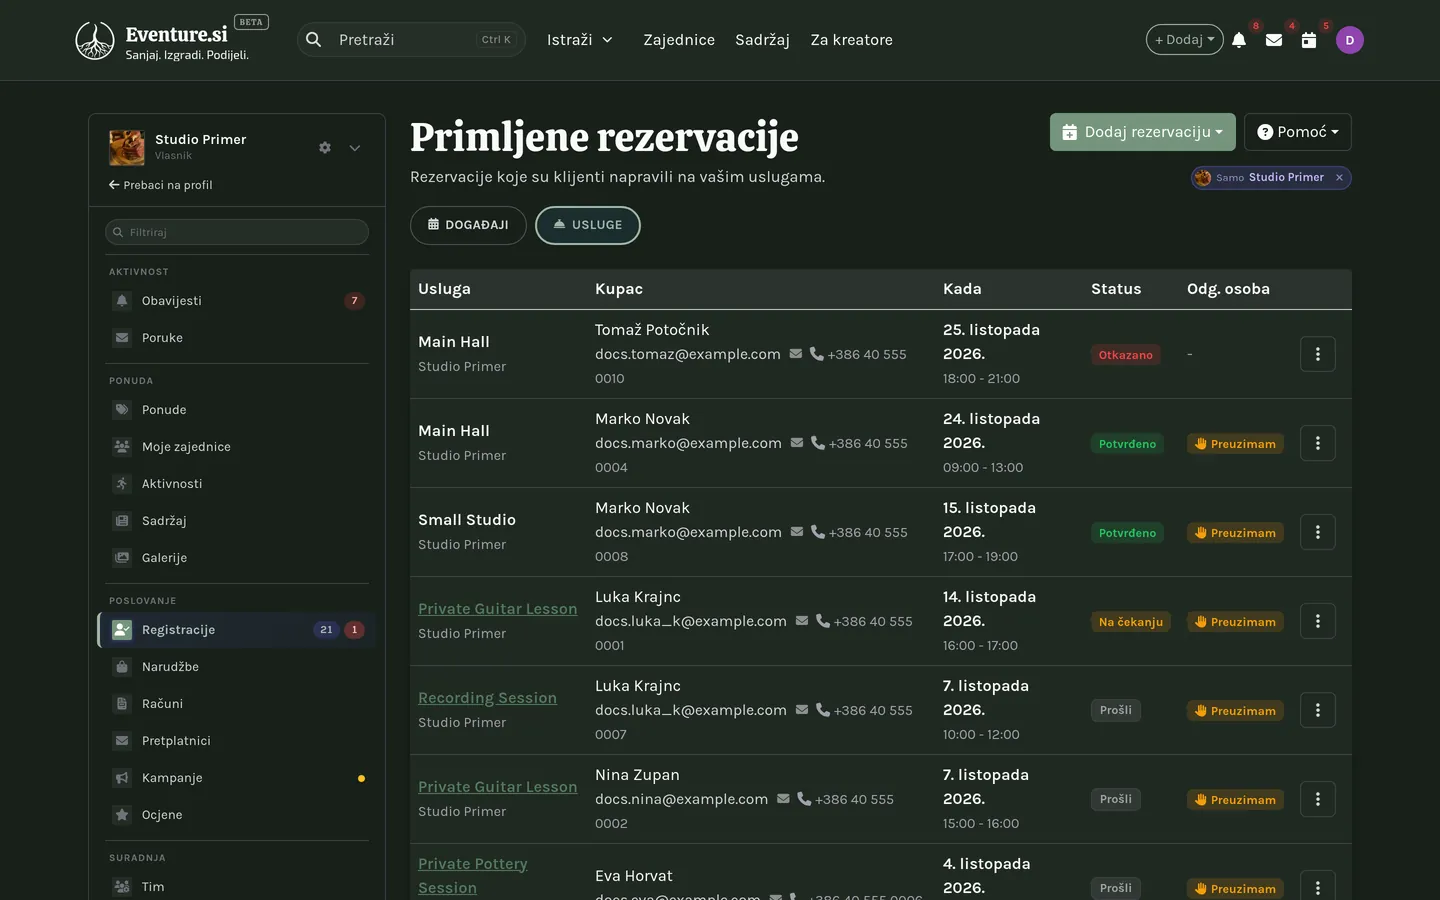Open actions menu for reservation 0001

1318,621
